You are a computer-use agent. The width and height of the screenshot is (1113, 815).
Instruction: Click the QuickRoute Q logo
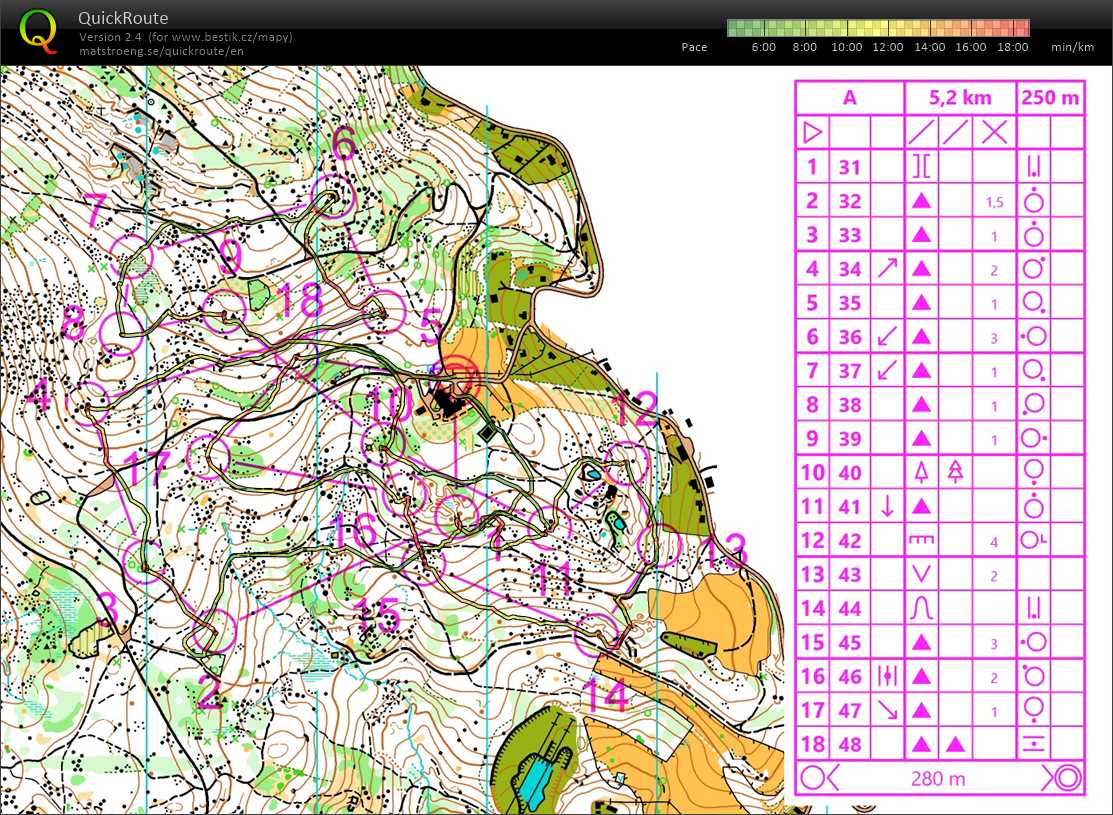coord(39,30)
